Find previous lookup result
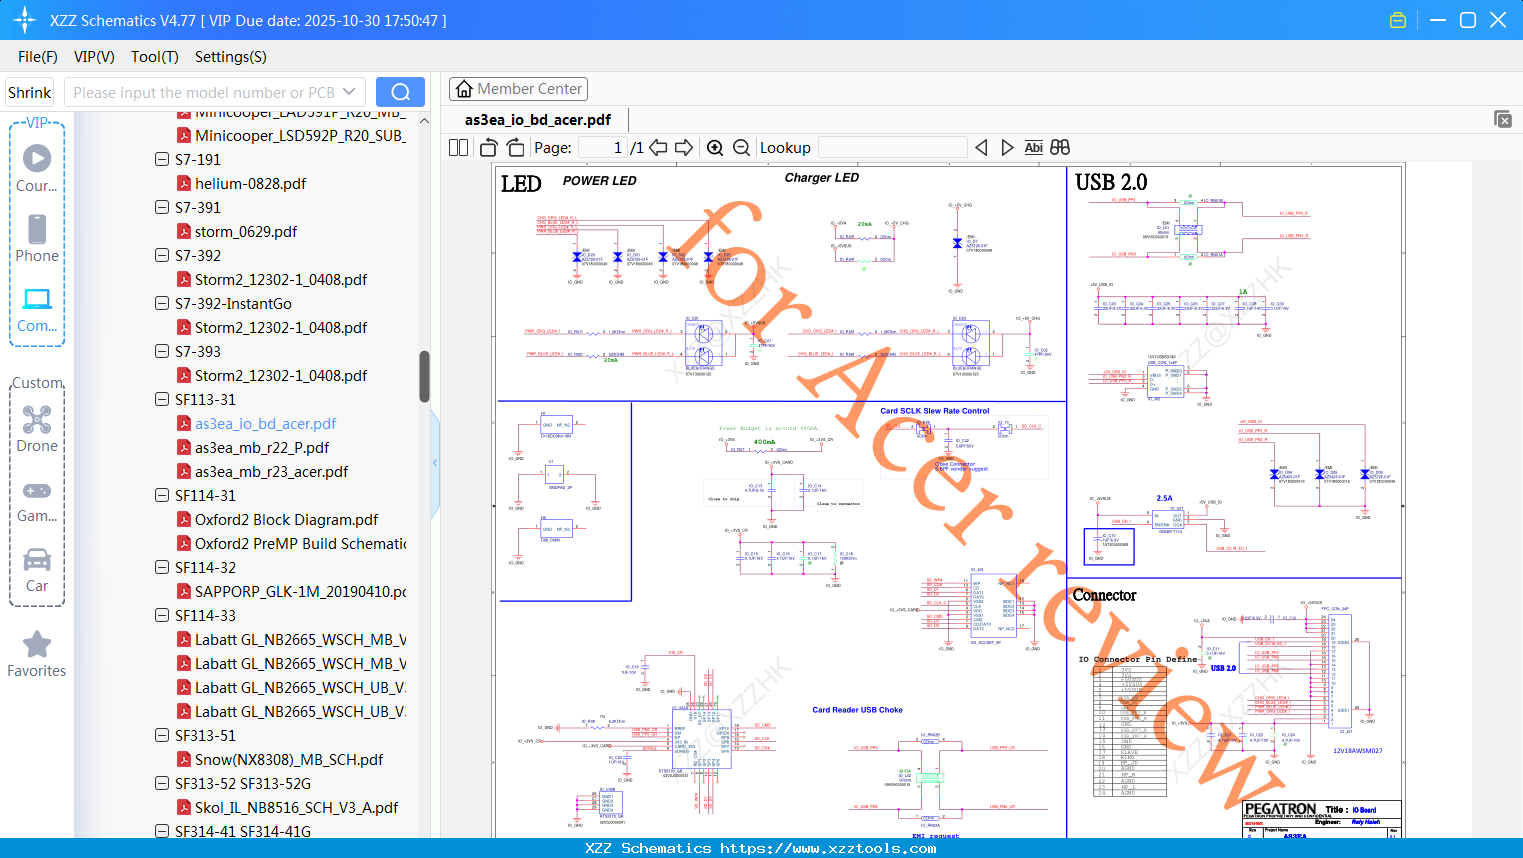 click(981, 147)
